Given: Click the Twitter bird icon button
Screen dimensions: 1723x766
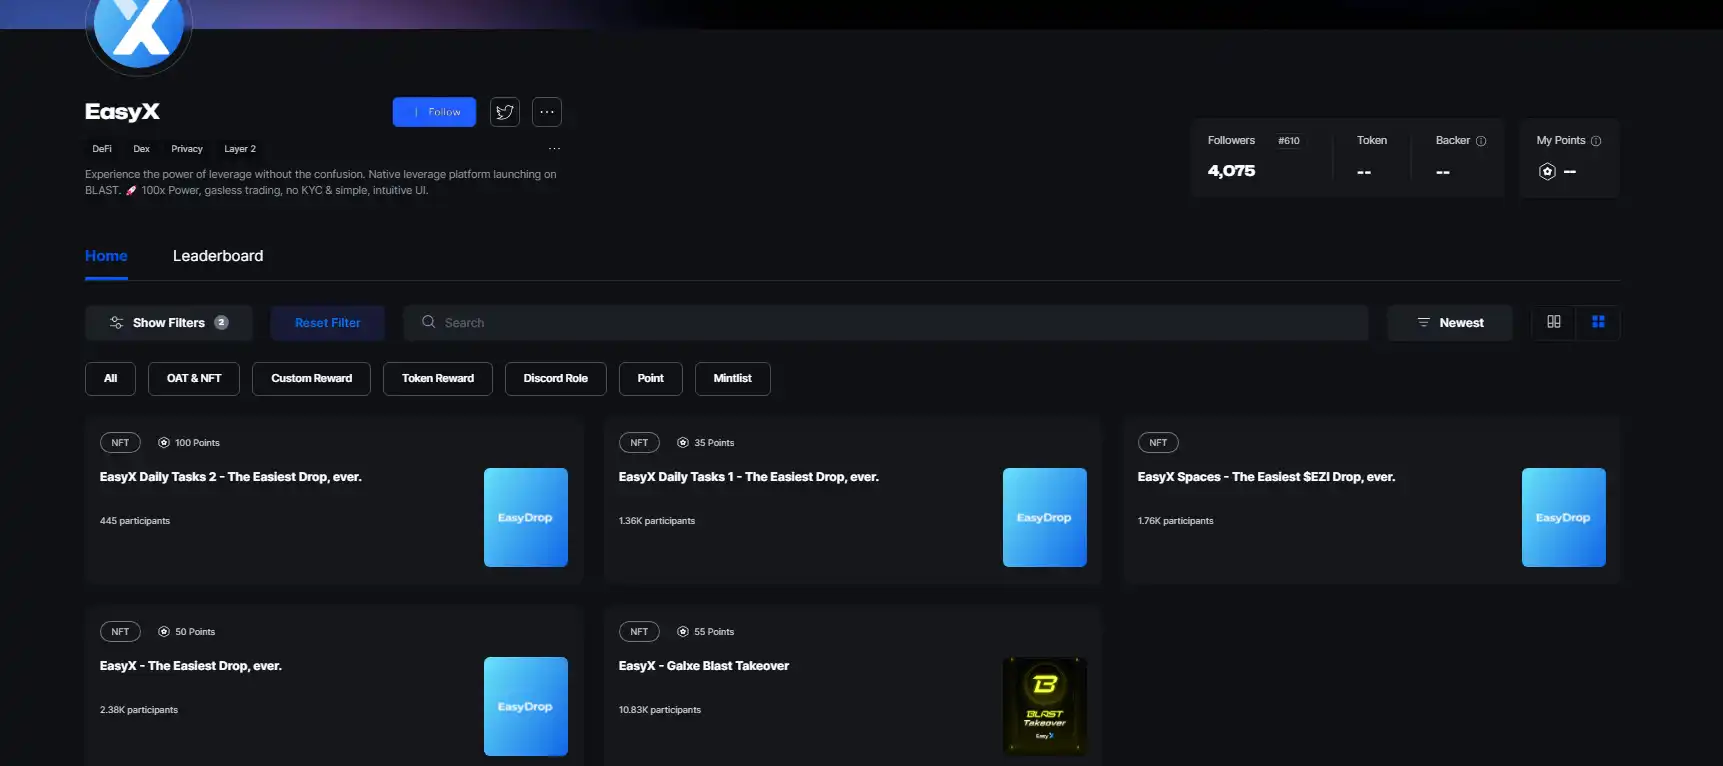Looking at the screenshot, I should 505,112.
